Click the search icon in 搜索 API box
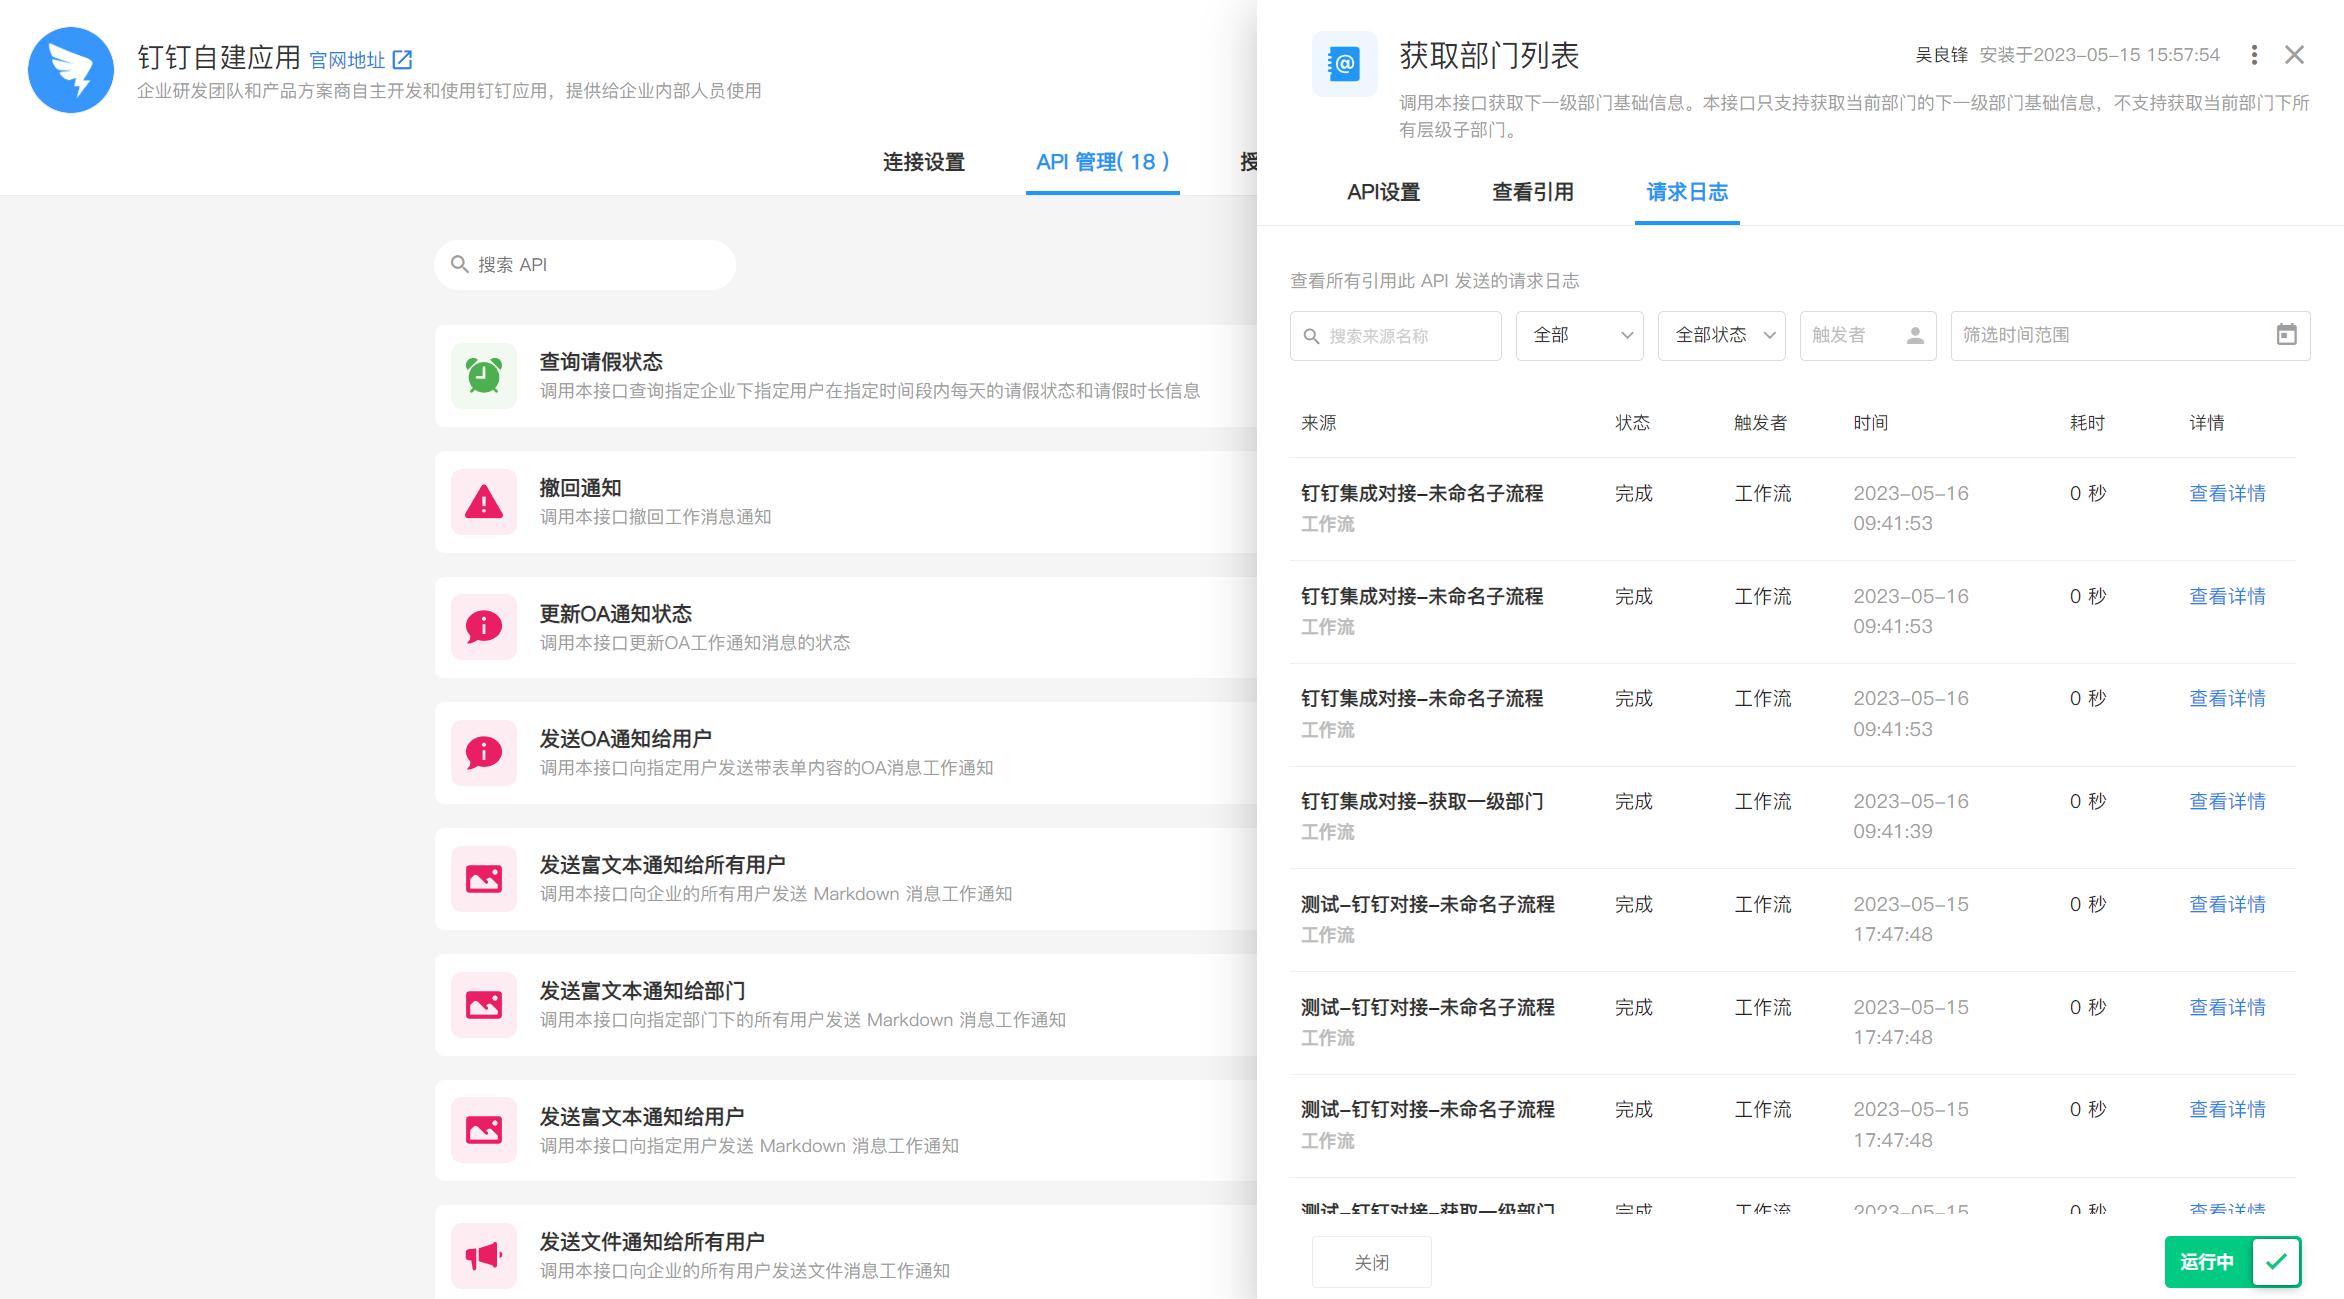 [x=460, y=264]
